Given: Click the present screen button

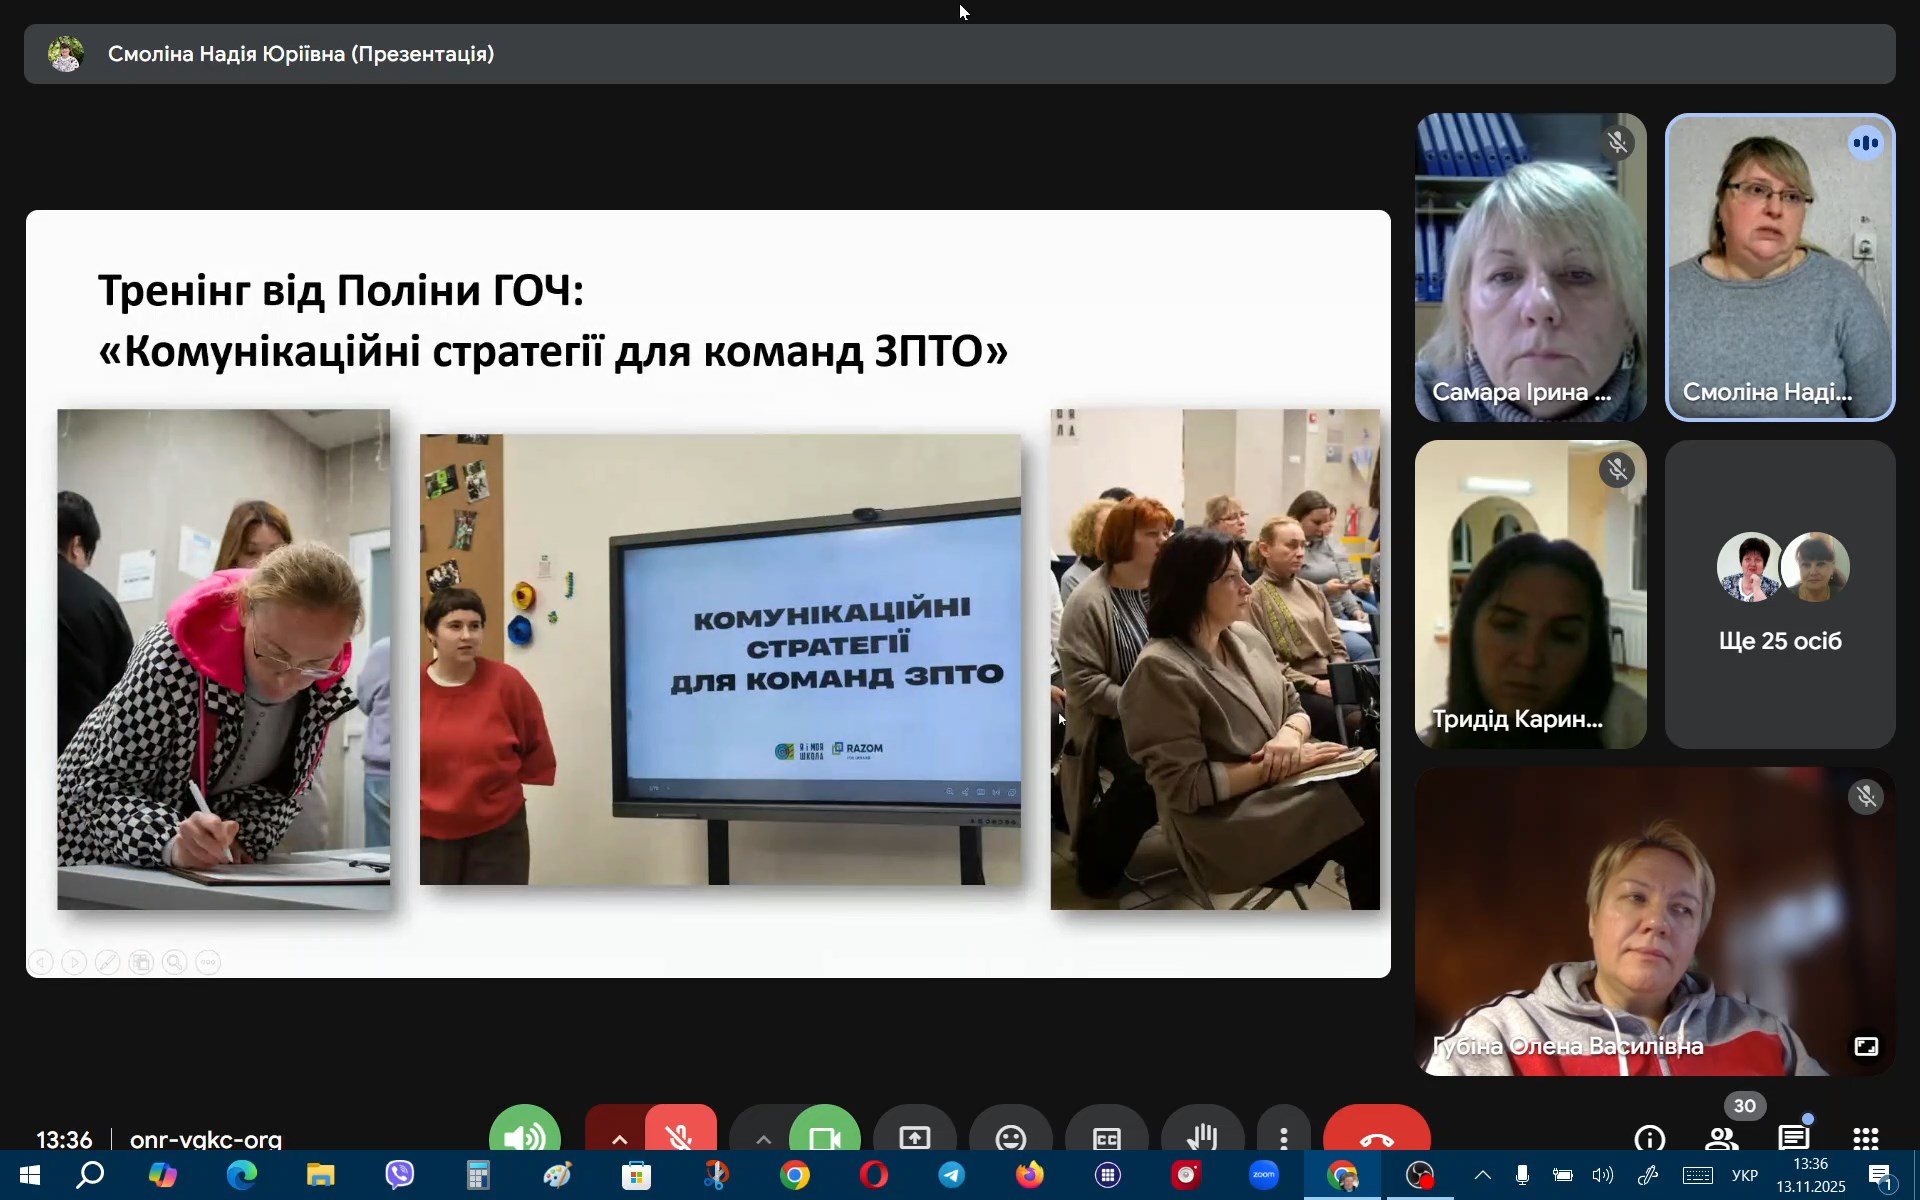Looking at the screenshot, I should pyautogui.click(x=914, y=1136).
